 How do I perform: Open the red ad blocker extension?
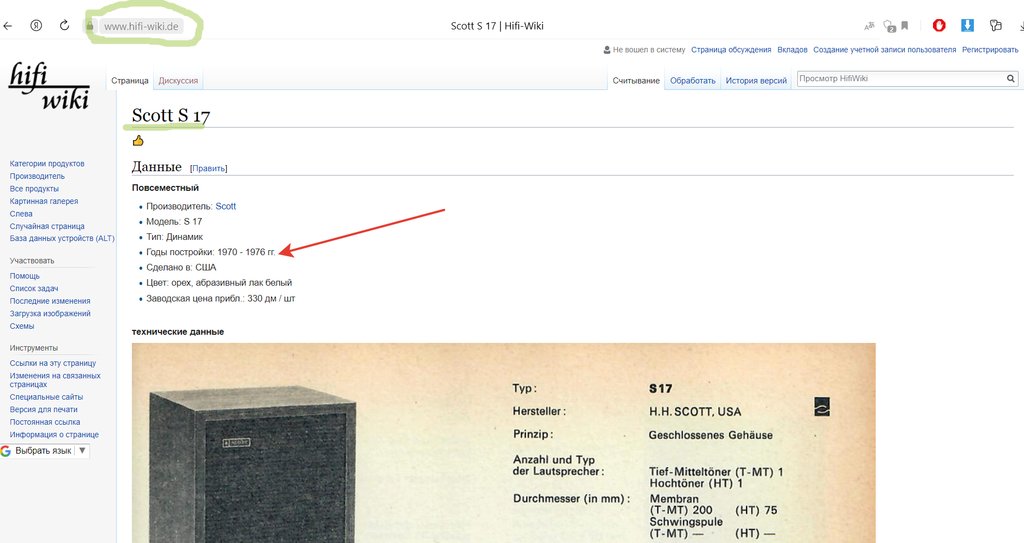pos(939,25)
